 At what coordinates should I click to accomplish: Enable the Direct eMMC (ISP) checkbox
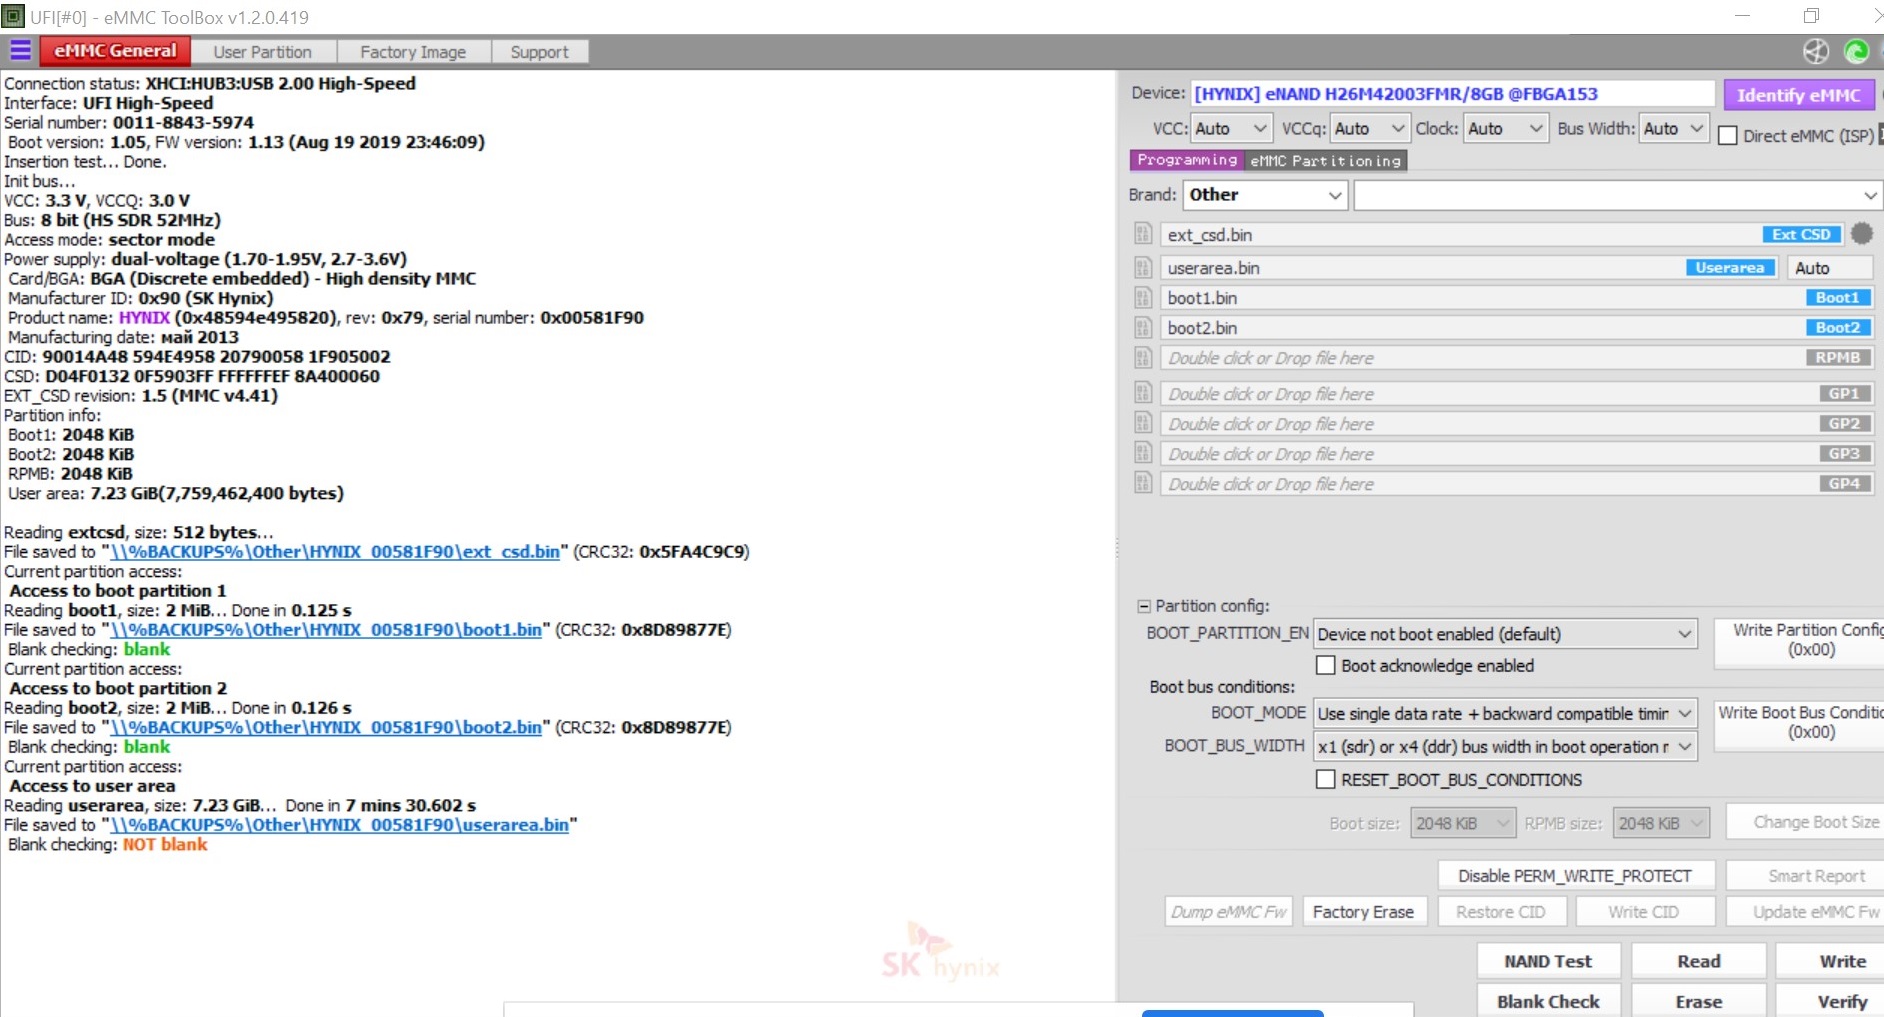pos(1727,136)
